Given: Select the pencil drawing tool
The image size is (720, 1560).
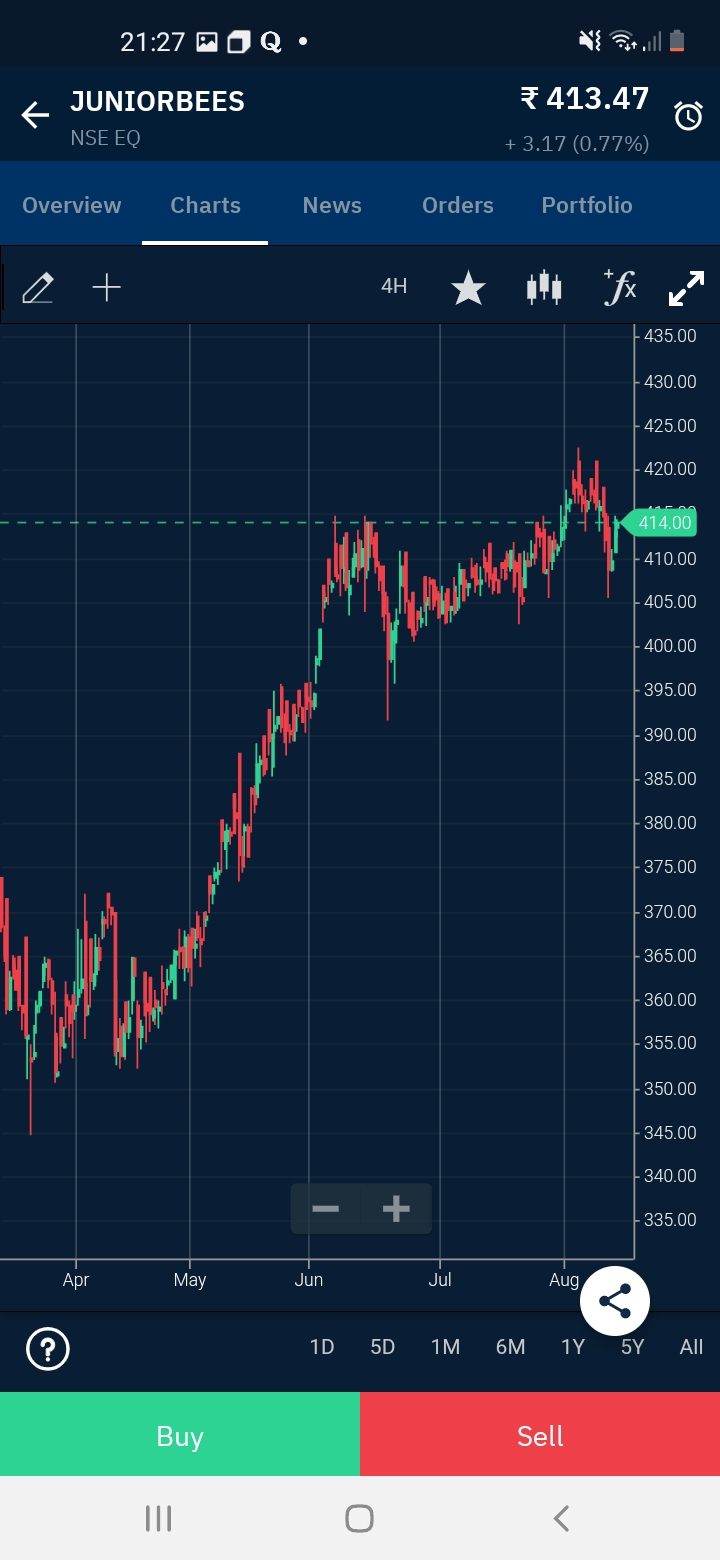Looking at the screenshot, I should (x=37, y=288).
